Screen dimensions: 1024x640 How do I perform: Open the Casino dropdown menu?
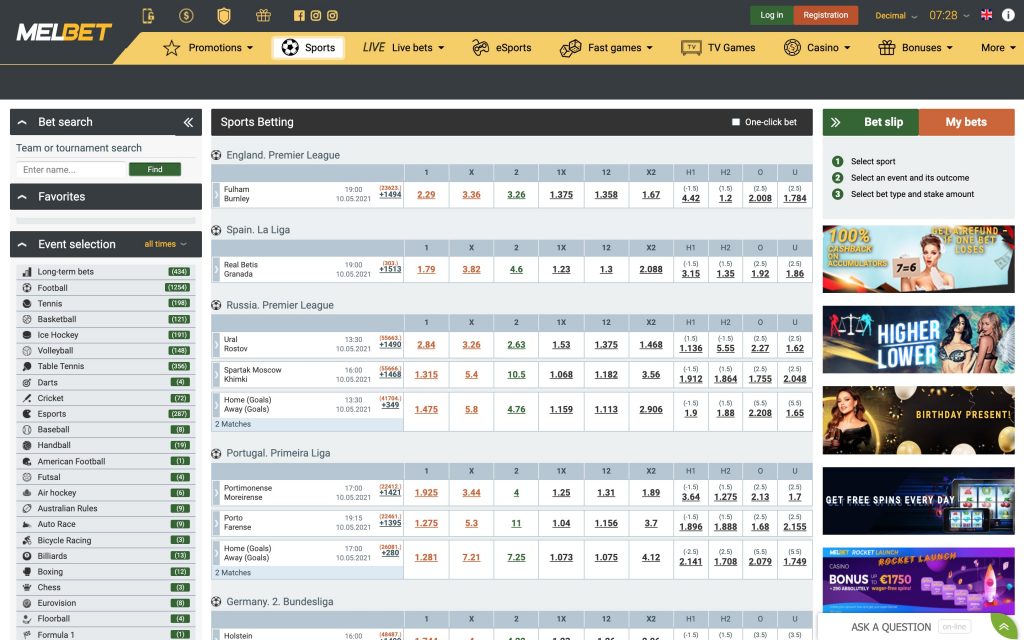click(817, 48)
